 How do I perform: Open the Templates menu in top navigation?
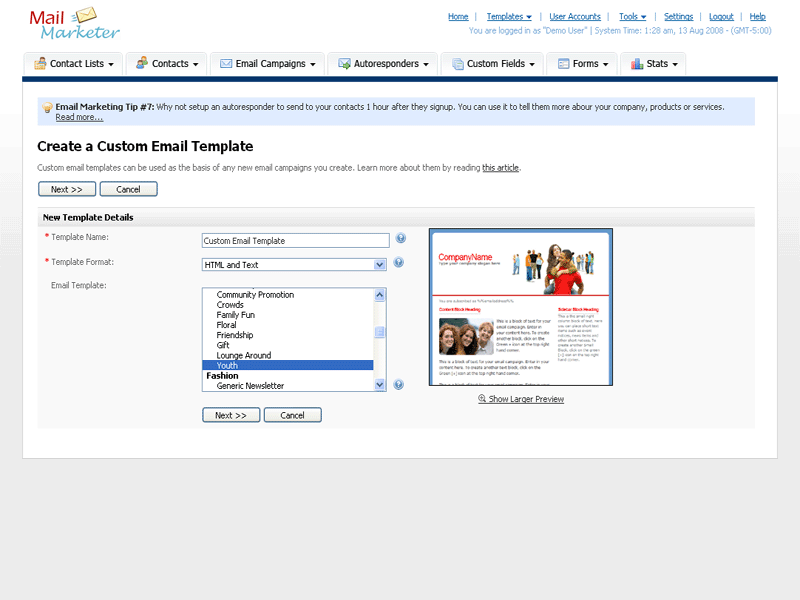[509, 17]
